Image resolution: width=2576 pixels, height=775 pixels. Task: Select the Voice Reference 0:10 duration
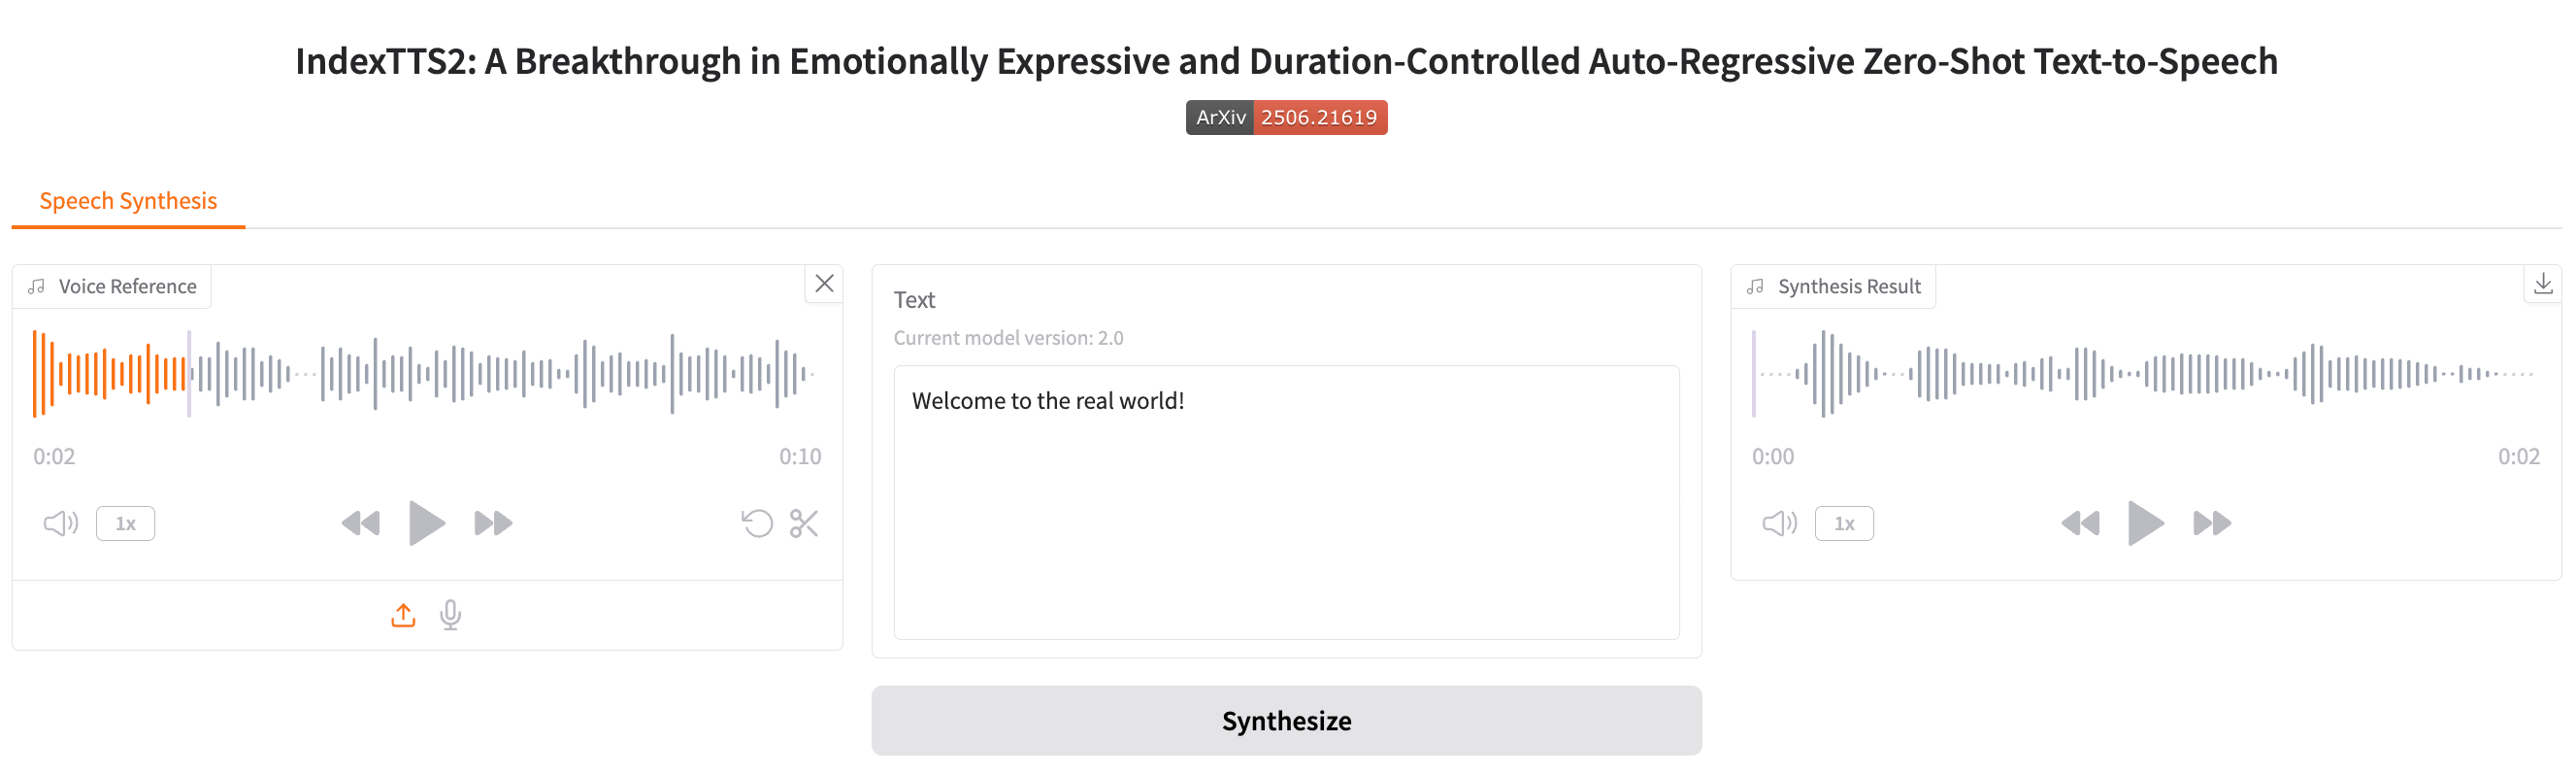pos(800,456)
